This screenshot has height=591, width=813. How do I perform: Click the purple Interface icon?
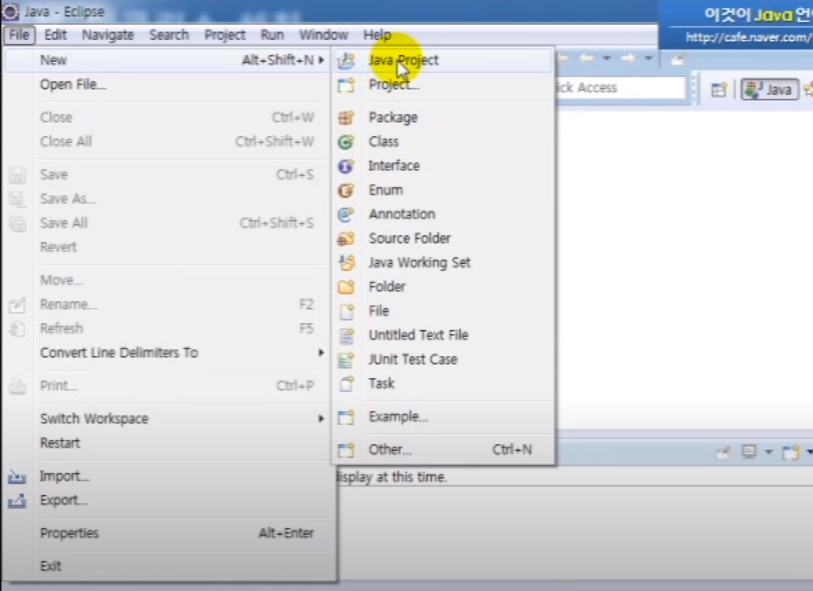pyautogui.click(x=346, y=166)
